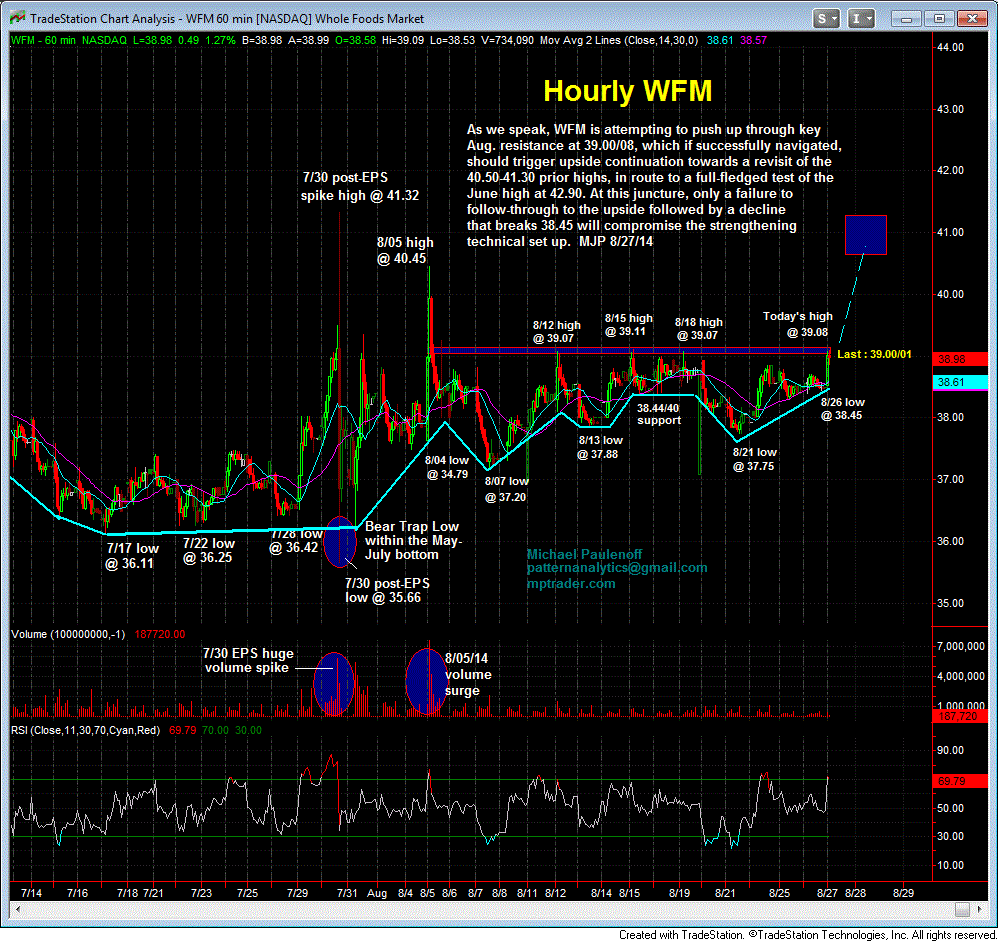Click the 42.00 price axis label
The width and height of the screenshot is (998, 941).
pos(950,171)
